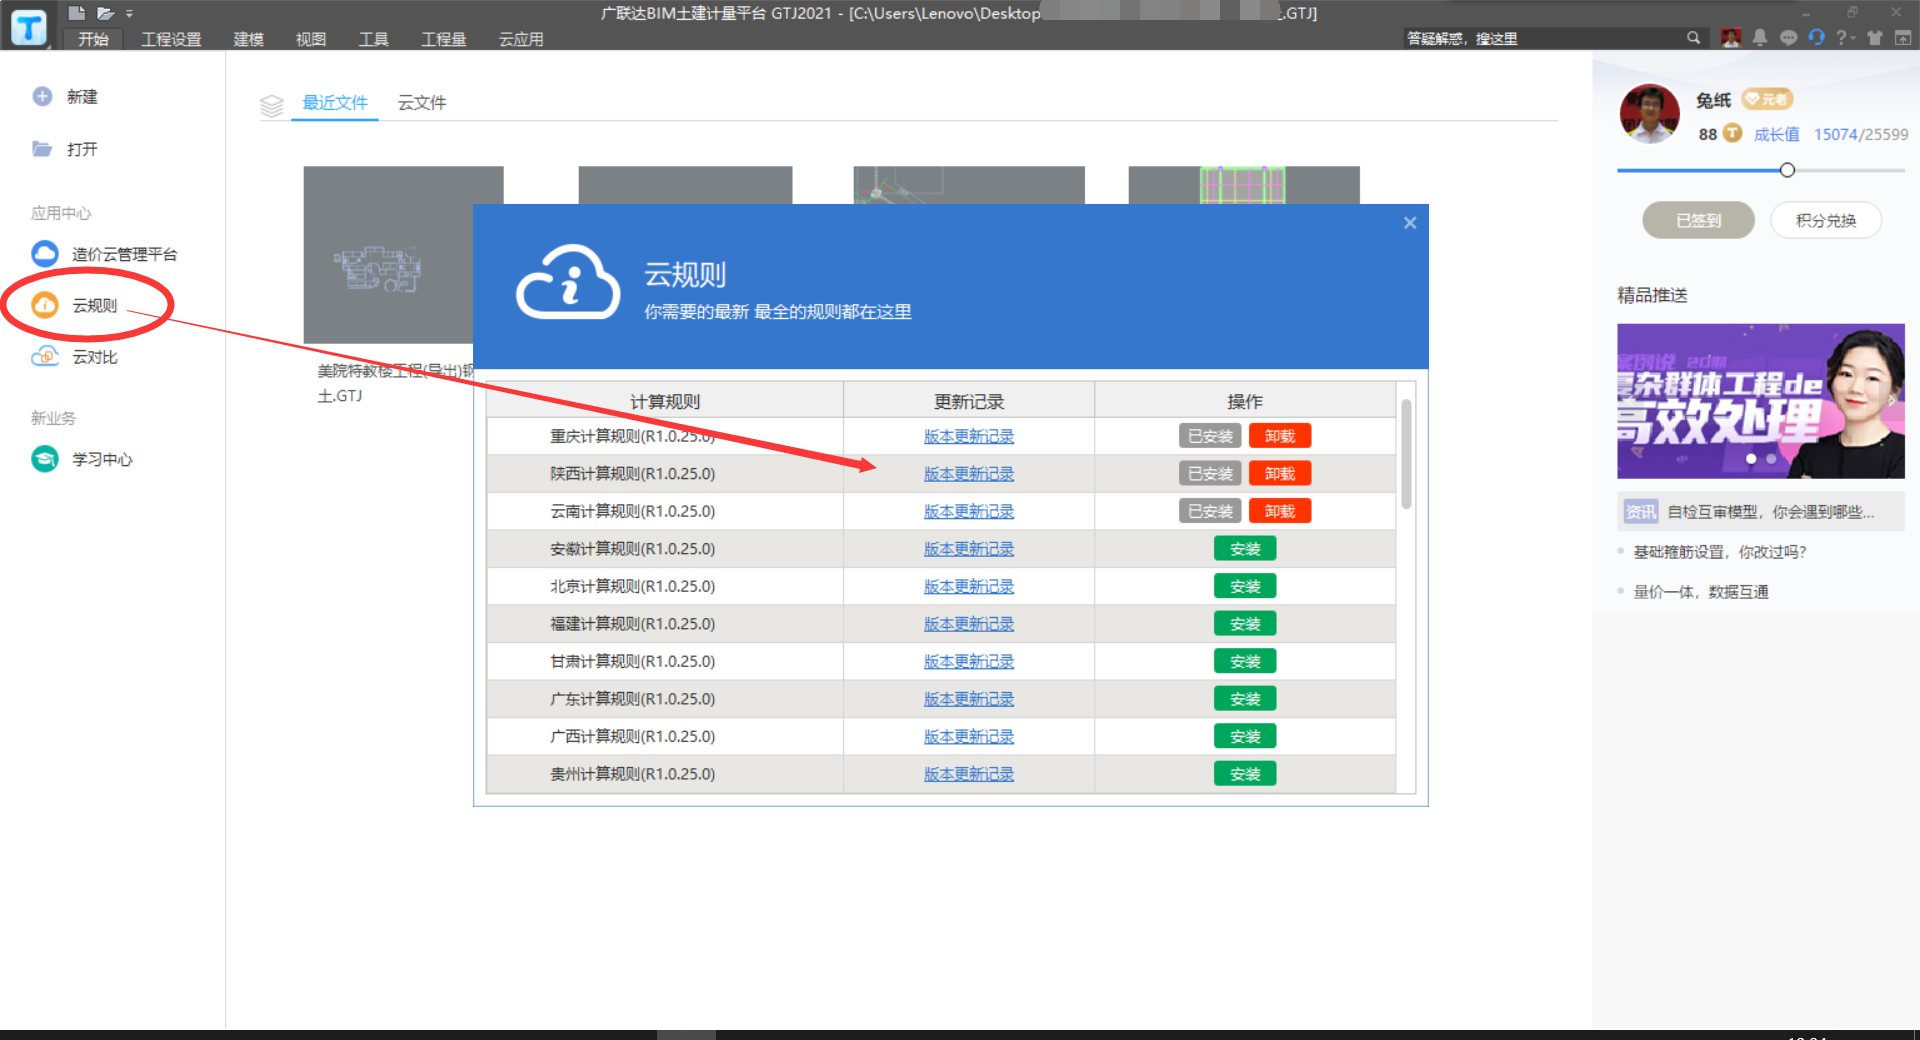Close the 云规则 dialog
1920x1040 pixels.
[x=1410, y=223]
